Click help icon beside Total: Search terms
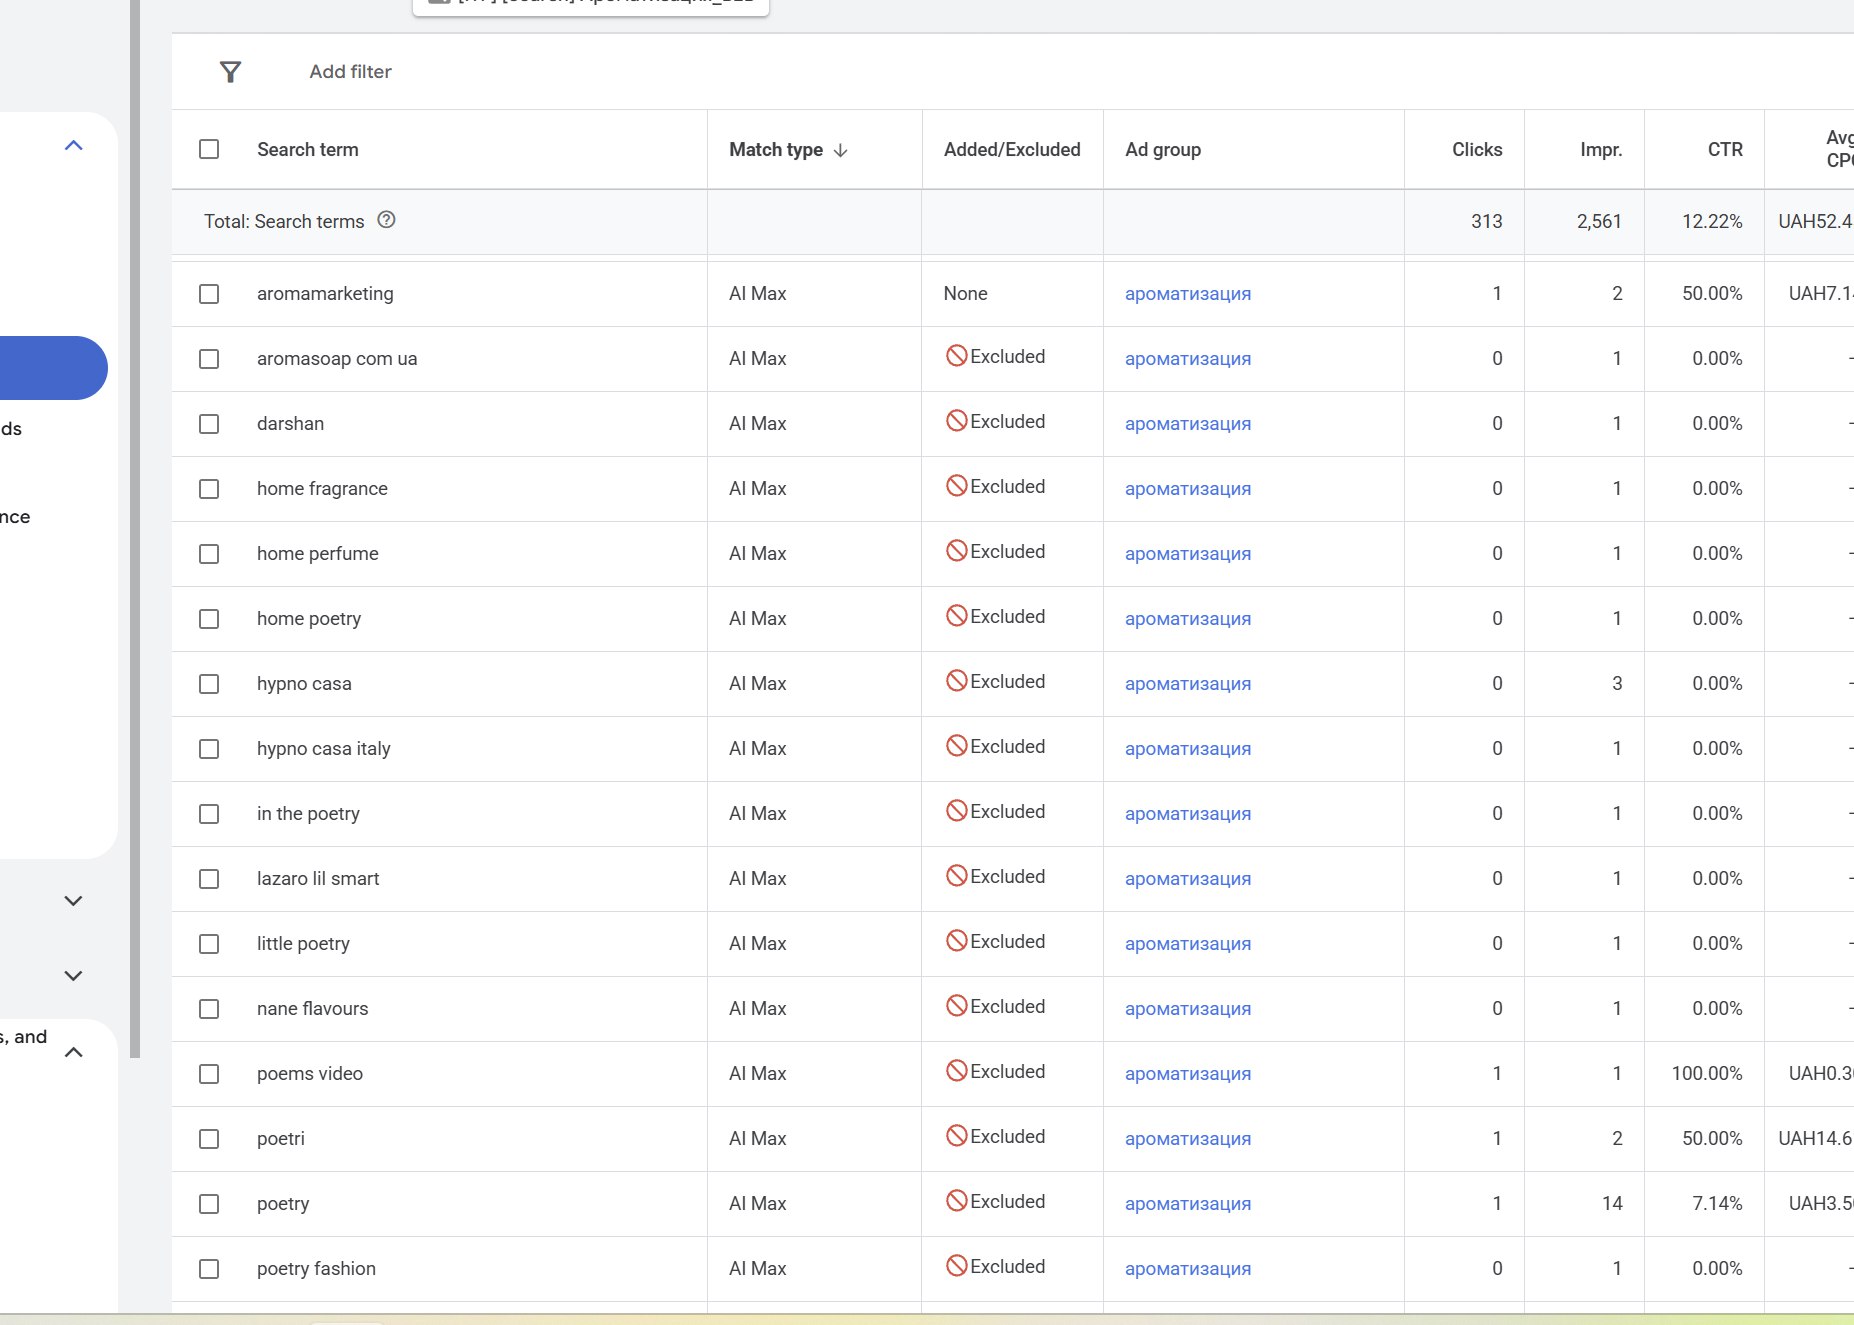The height and width of the screenshot is (1325, 1854). tap(386, 220)
